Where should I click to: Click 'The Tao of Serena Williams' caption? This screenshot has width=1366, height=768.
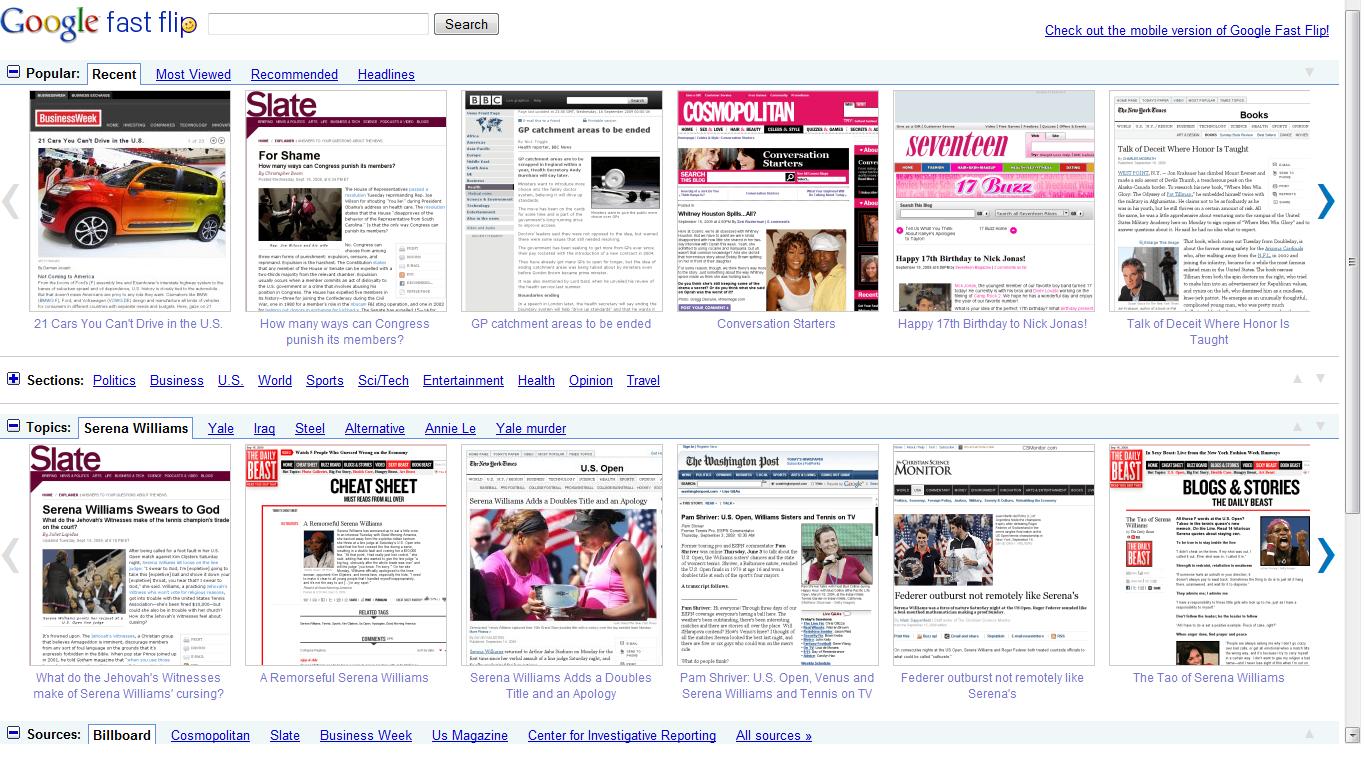click(x=1208, y=678)
